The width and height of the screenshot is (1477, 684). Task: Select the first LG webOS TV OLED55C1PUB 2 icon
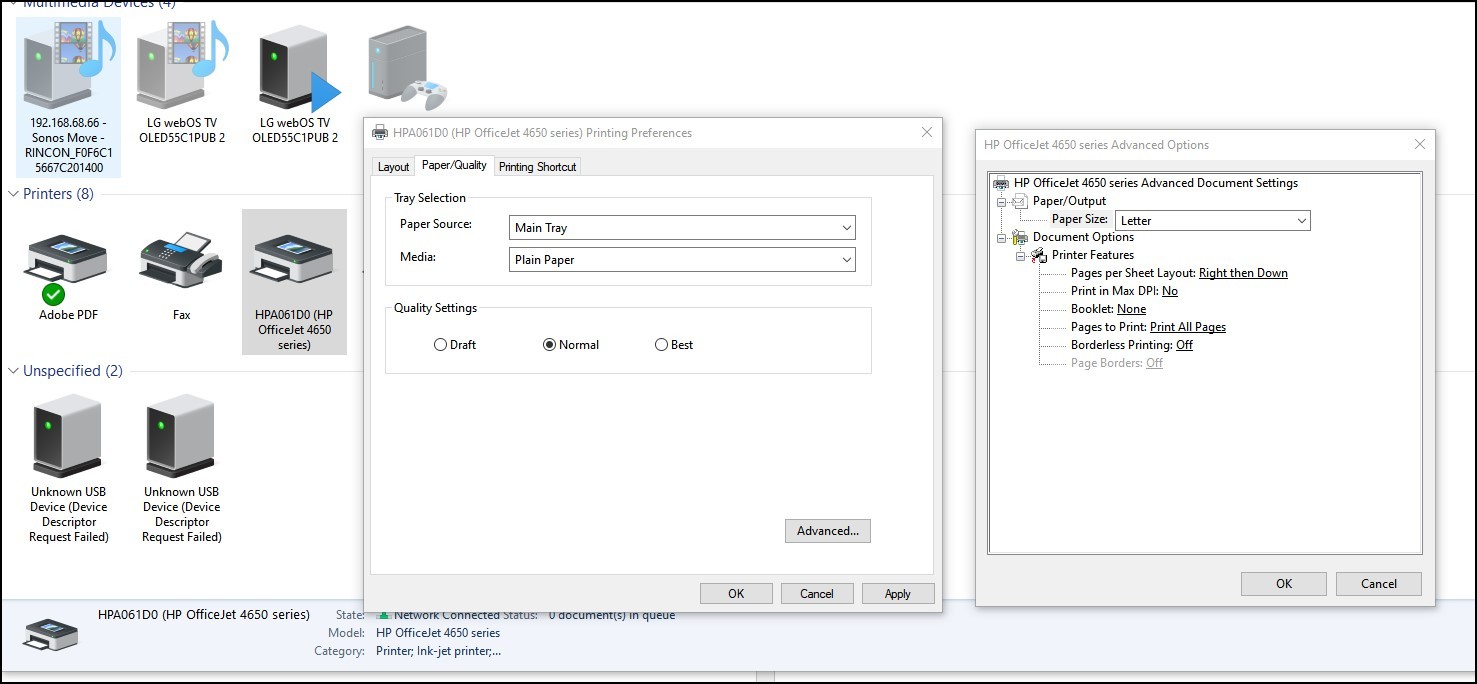[180, 62]
